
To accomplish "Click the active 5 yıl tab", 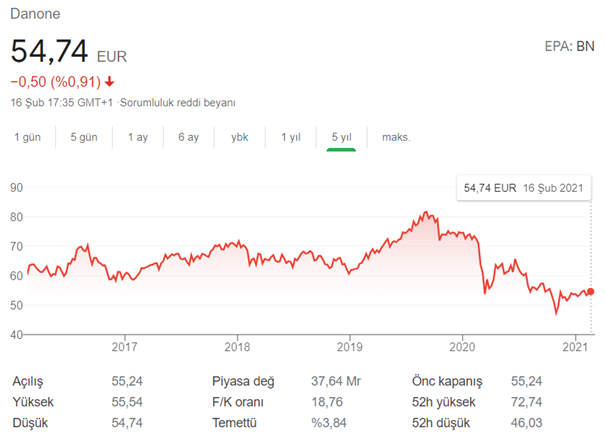I will coord(341,137).
